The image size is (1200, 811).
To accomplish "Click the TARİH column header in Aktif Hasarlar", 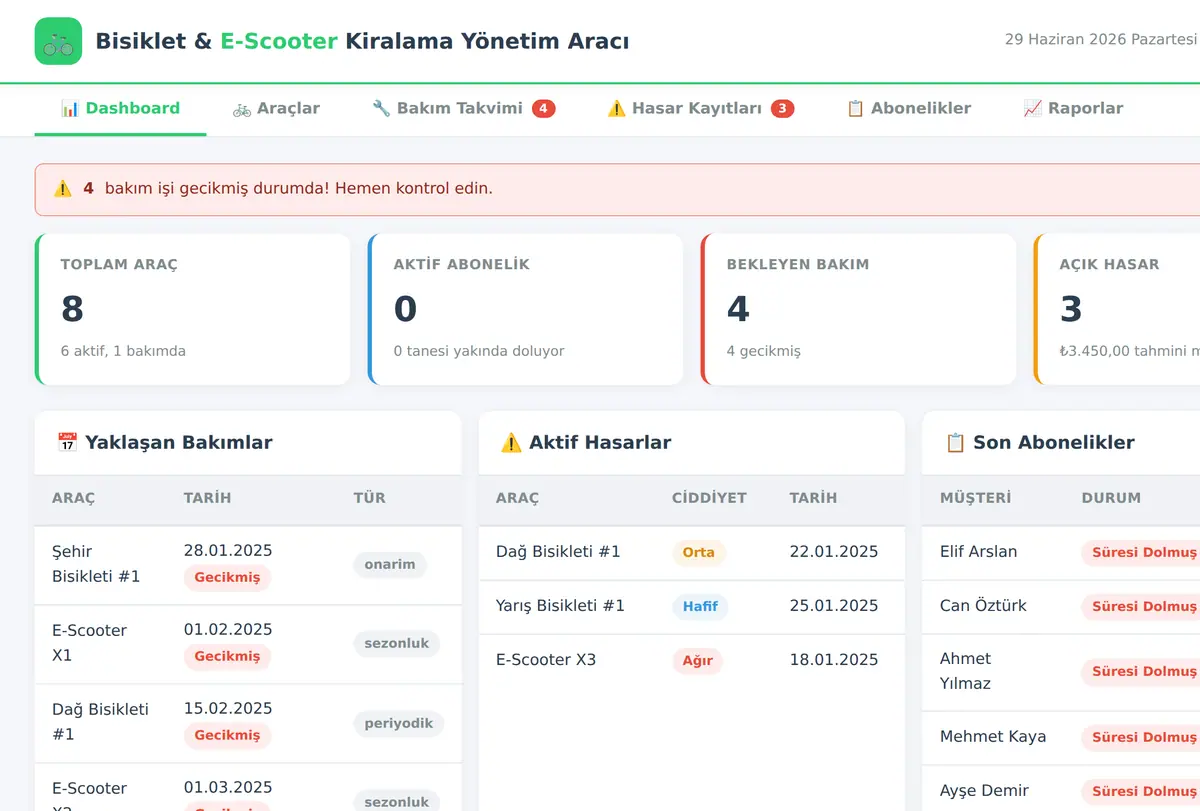I will coord(814,498).
